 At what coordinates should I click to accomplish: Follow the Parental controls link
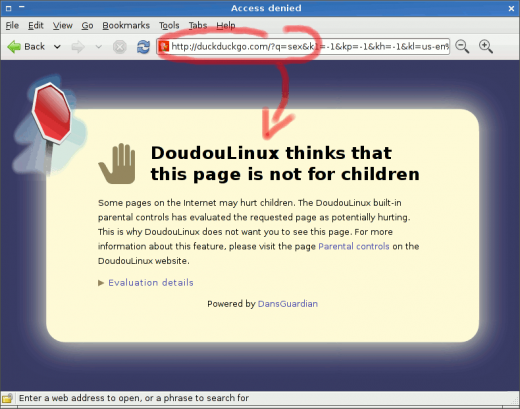pyautogui.click(x=354, y=246)
